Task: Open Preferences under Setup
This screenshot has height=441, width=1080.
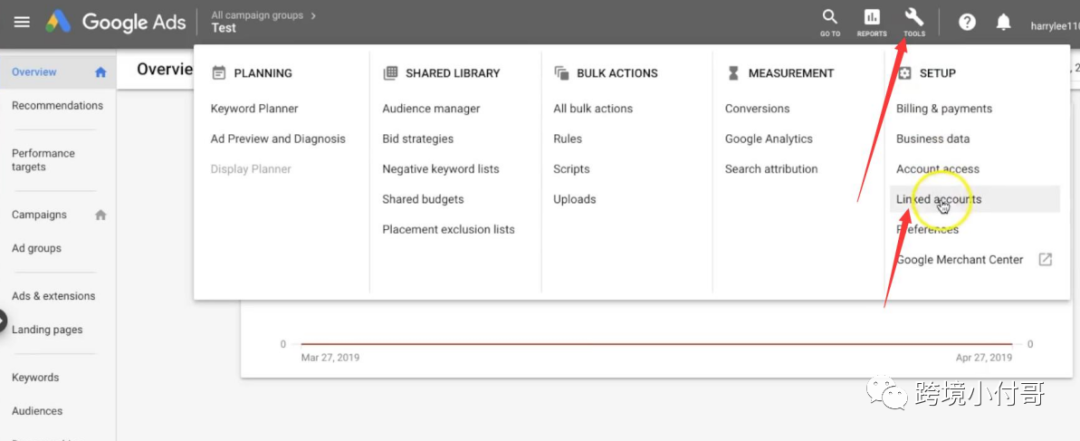Action: point(927,230)
